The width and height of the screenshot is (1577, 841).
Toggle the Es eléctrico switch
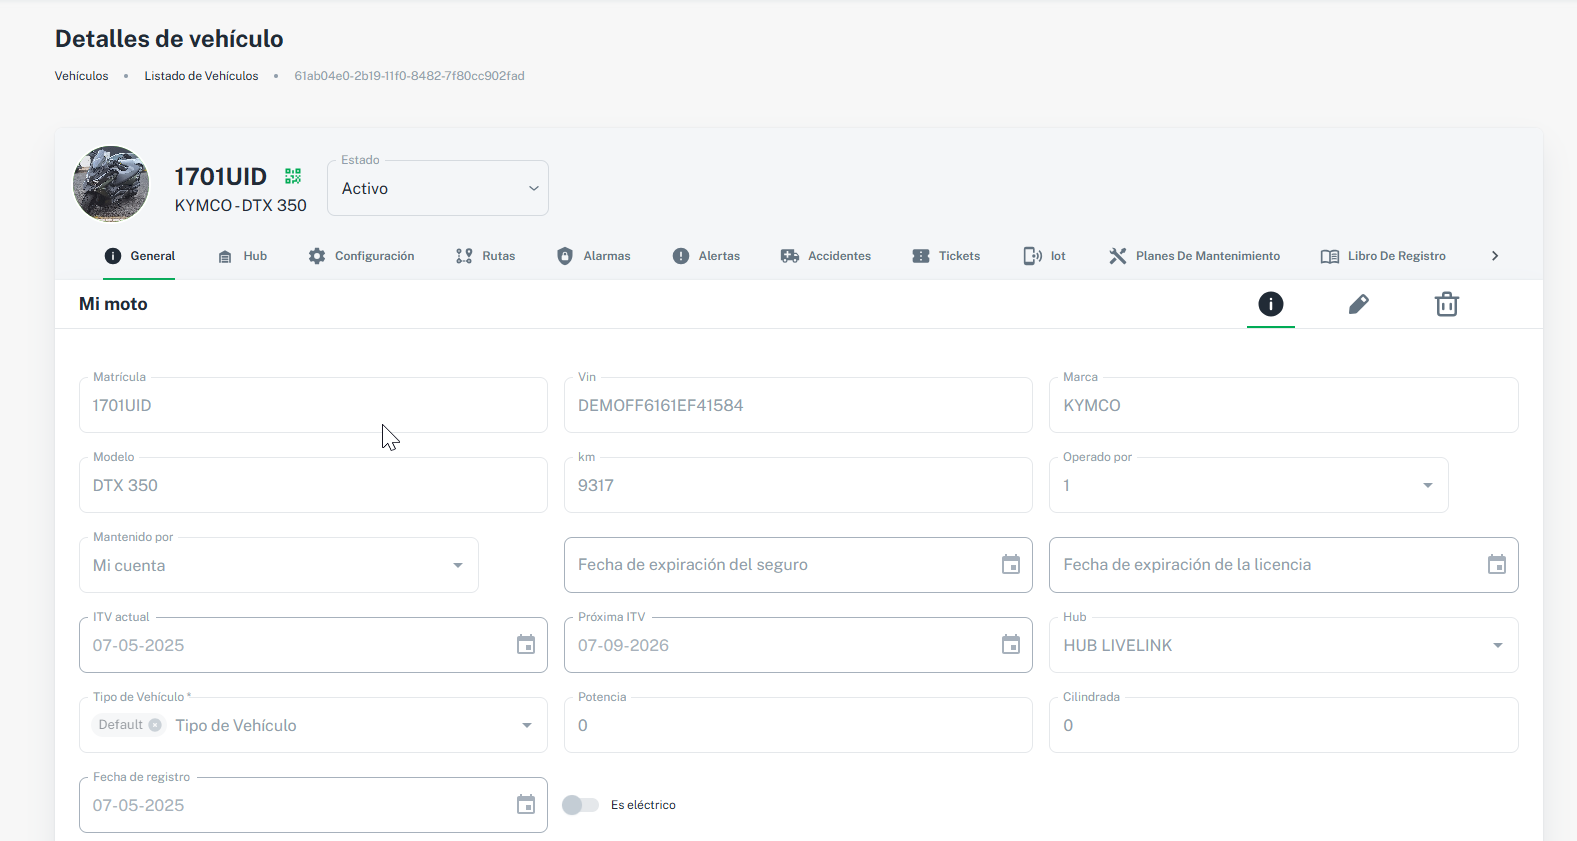(x=580, y=805)
